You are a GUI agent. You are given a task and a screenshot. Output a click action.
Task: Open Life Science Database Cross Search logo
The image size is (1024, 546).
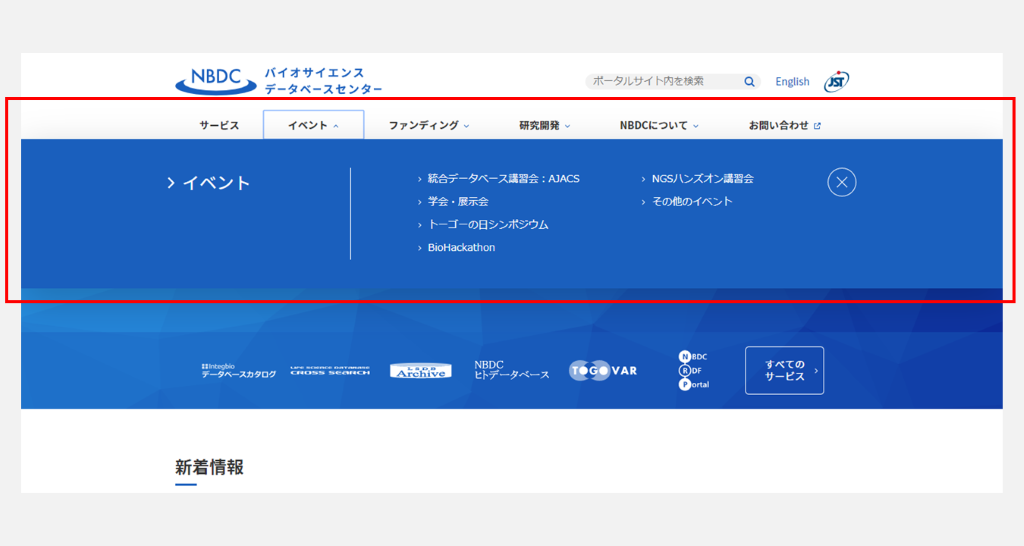point(330,371)
